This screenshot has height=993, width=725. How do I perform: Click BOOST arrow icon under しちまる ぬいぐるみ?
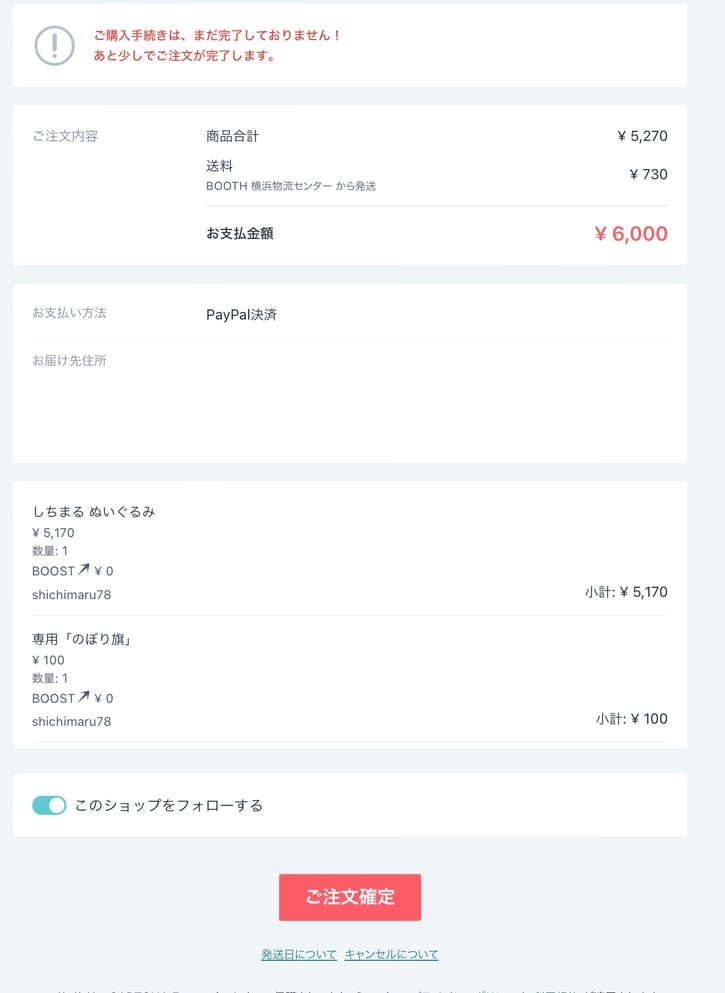point(84,570)
